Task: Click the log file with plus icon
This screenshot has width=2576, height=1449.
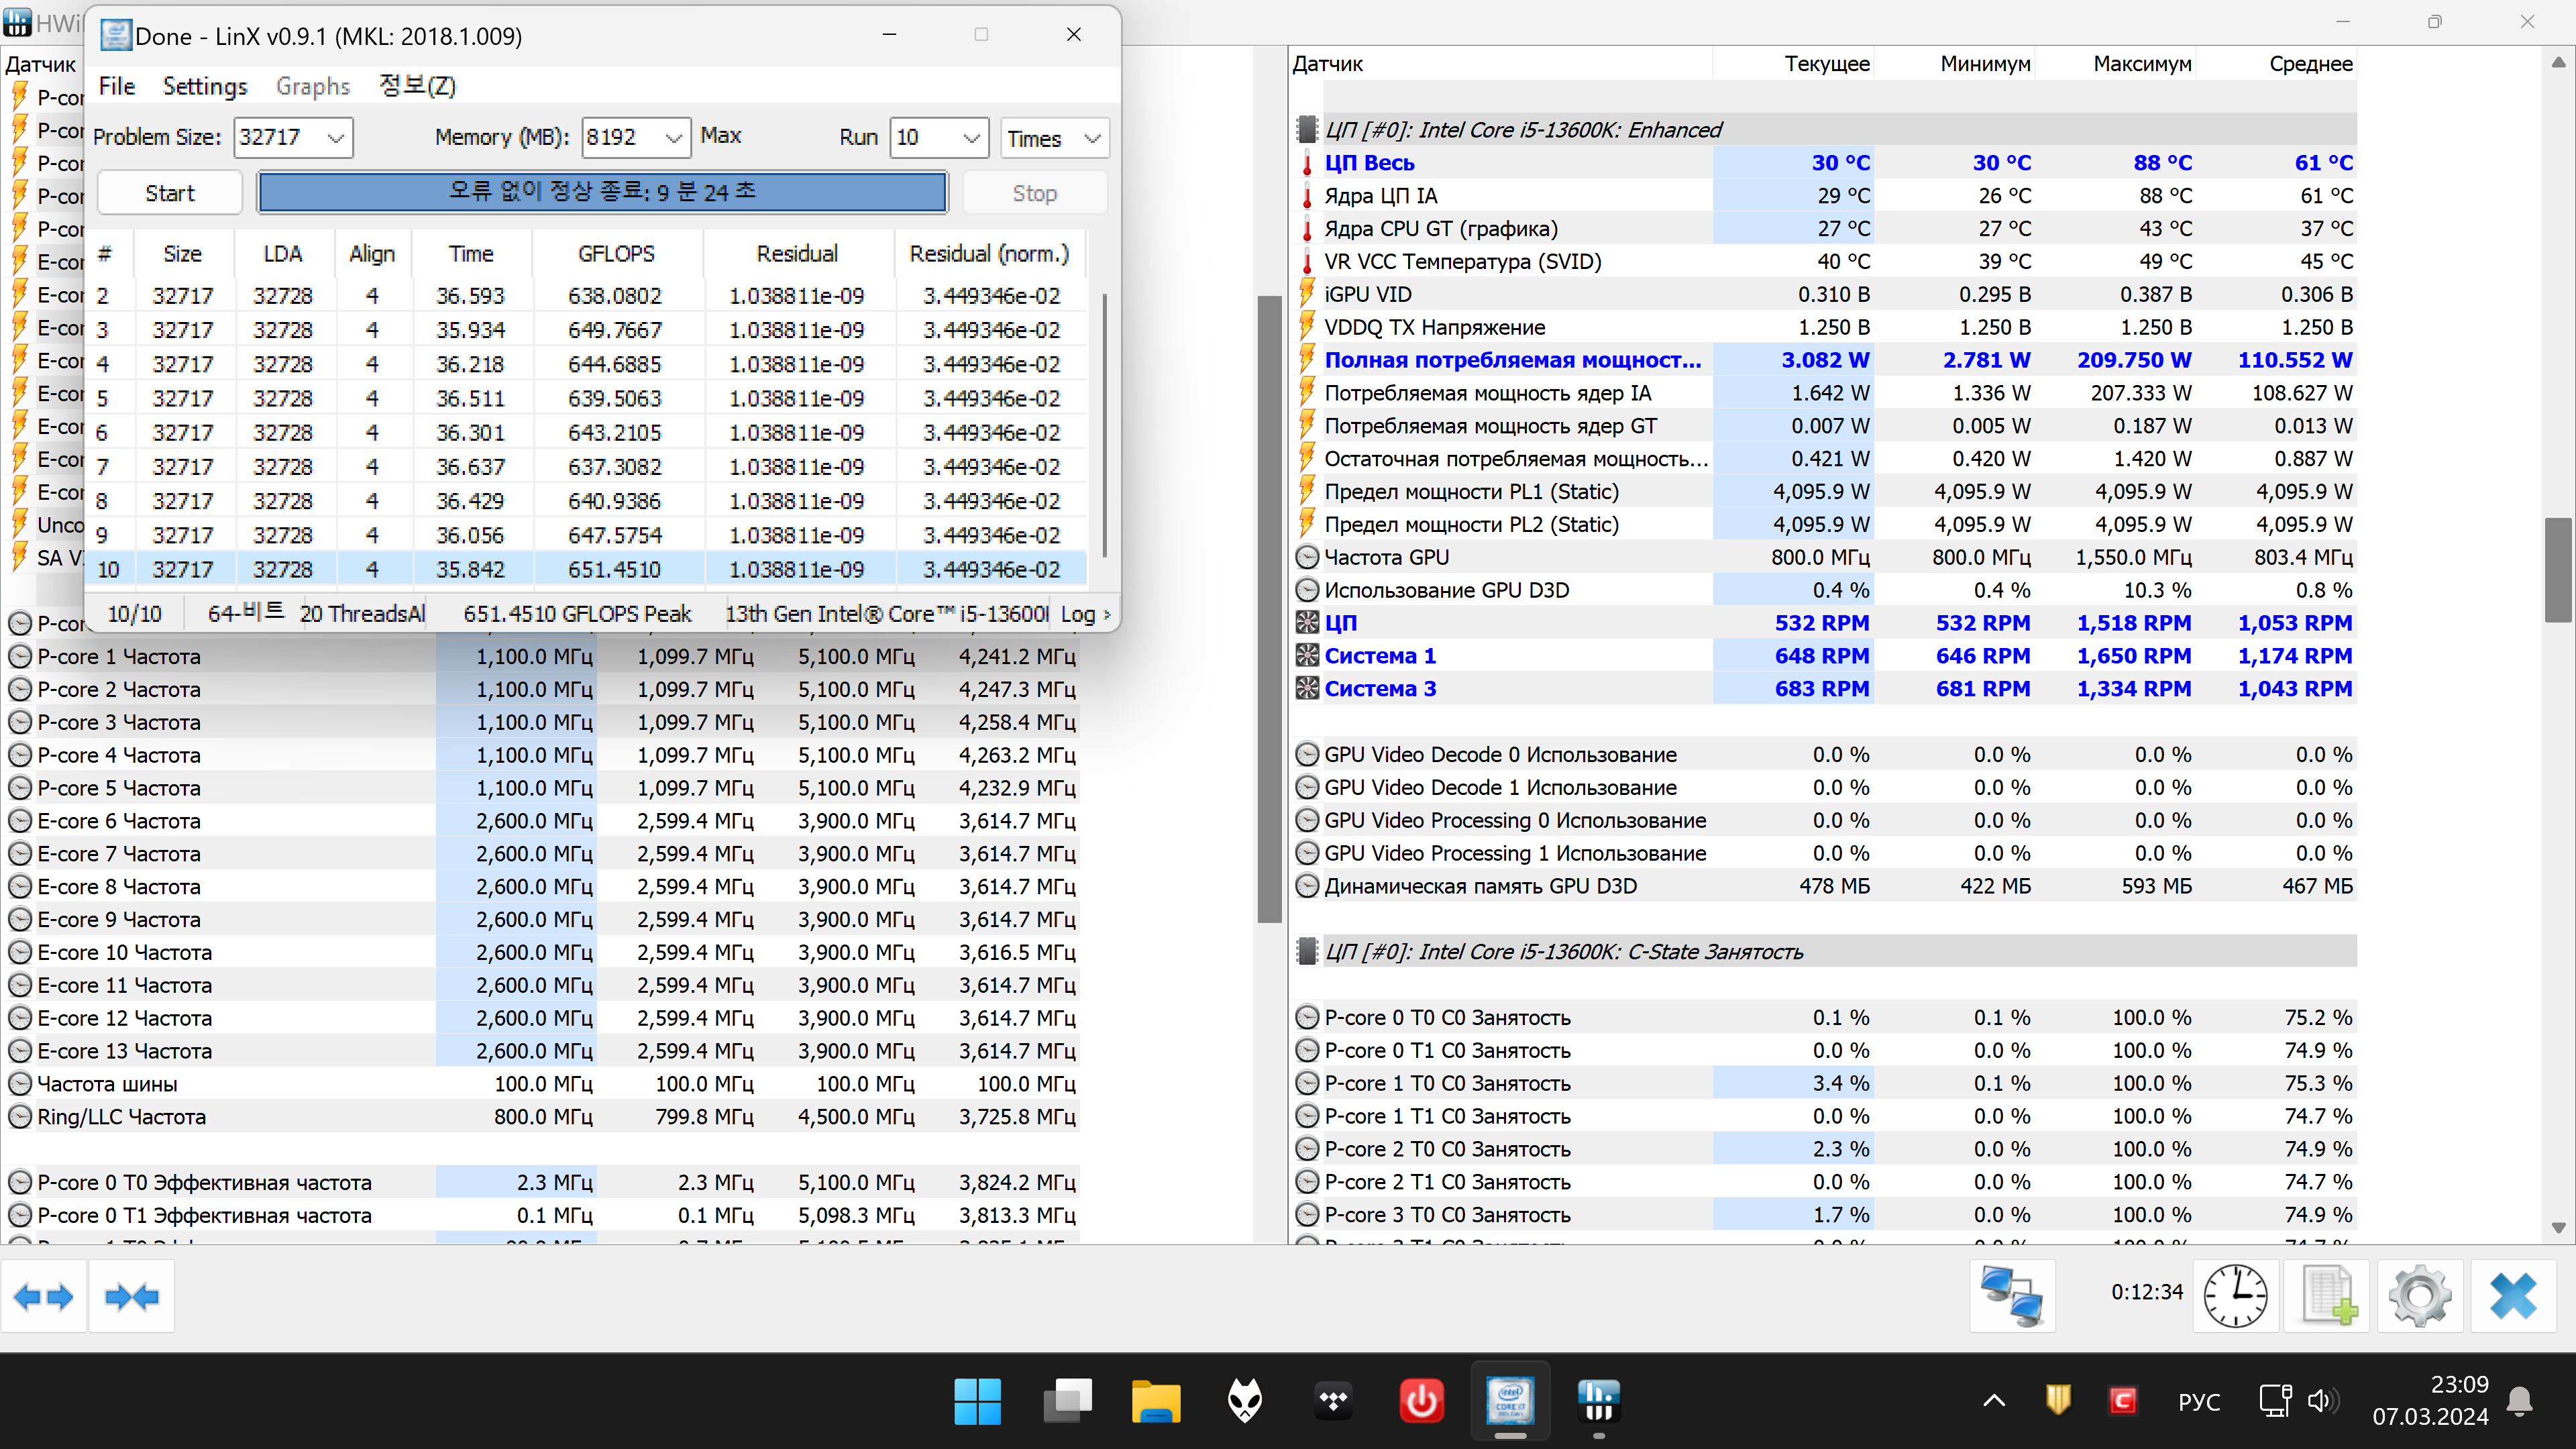Action: 2328,1296
